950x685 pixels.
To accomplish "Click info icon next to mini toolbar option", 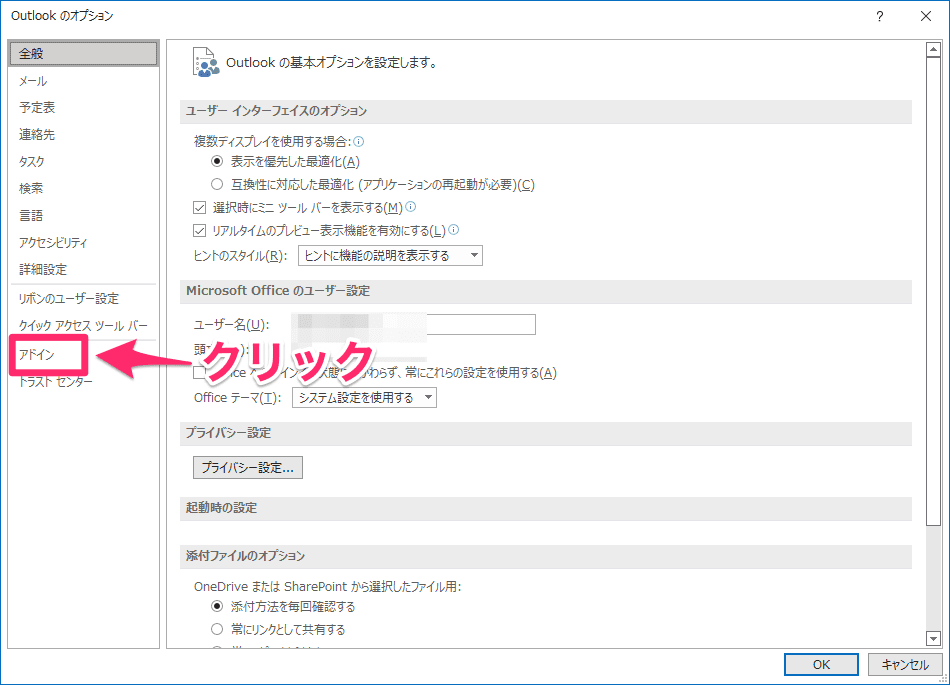I will pyautogui.click(x=410, y=208).
